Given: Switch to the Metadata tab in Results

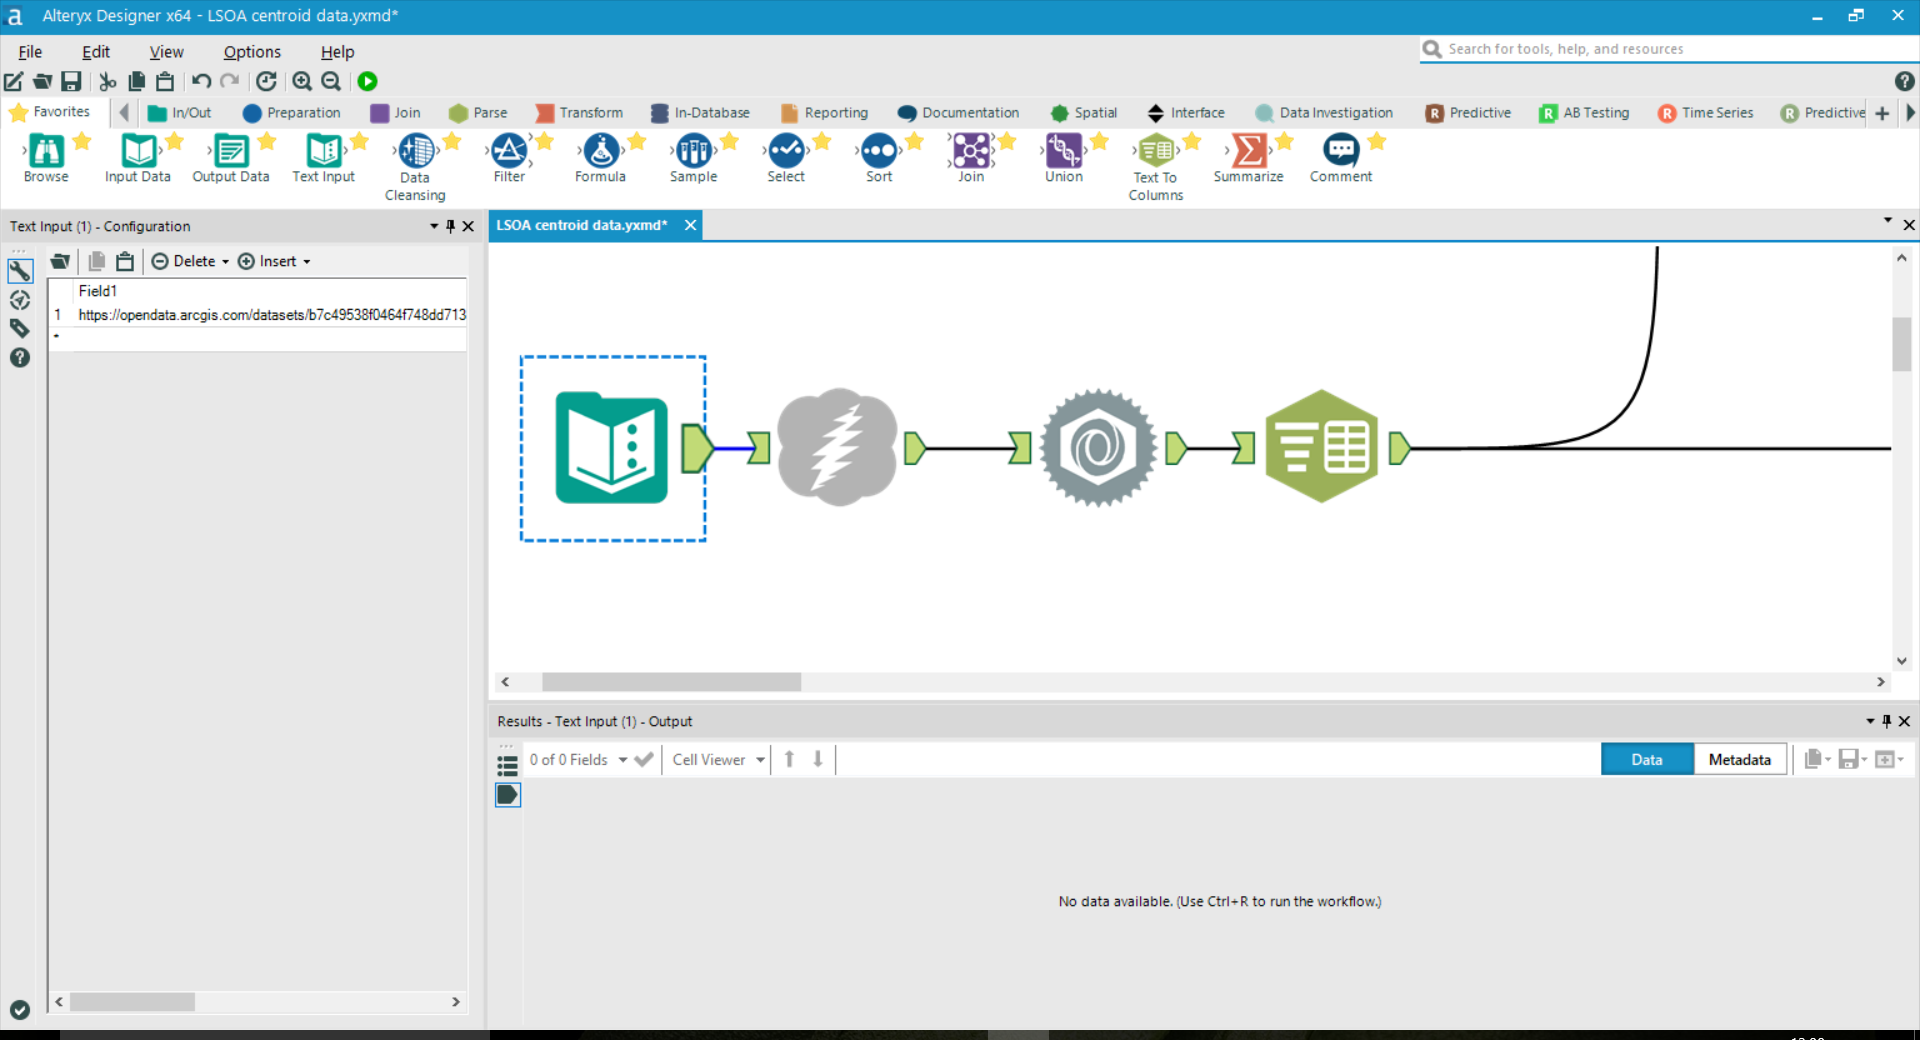Looking at the screenshot, I should (1738, 759).
